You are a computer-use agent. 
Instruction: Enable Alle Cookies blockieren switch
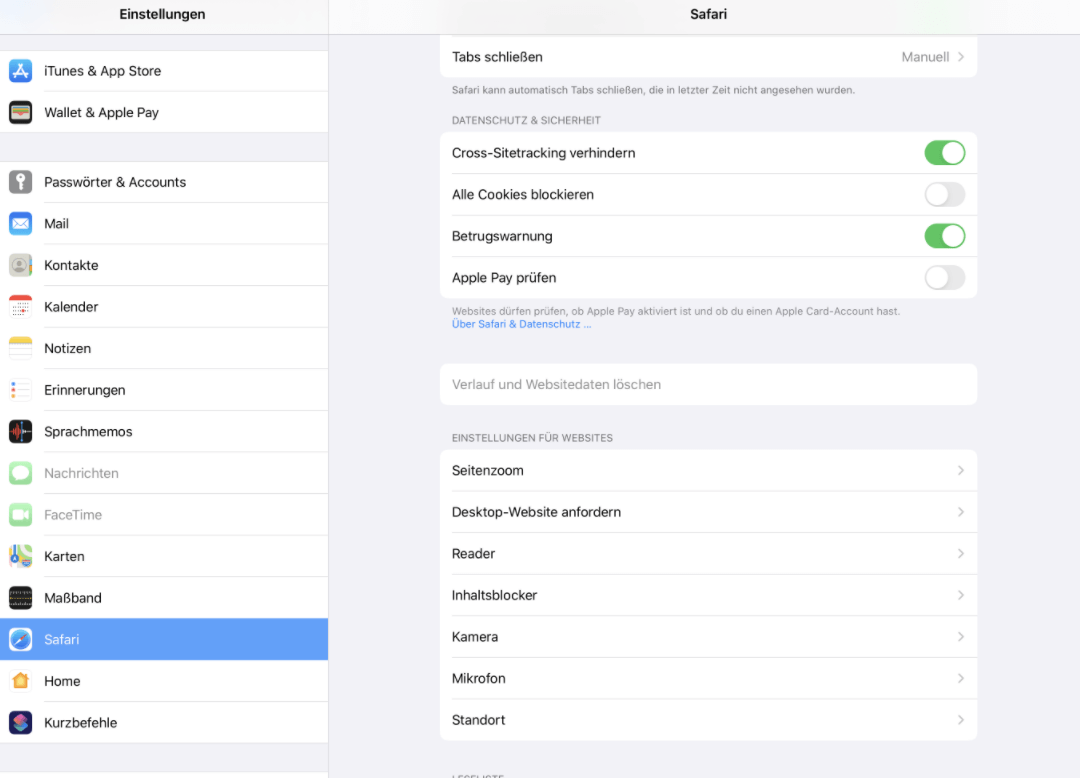(x=944, y=195)
